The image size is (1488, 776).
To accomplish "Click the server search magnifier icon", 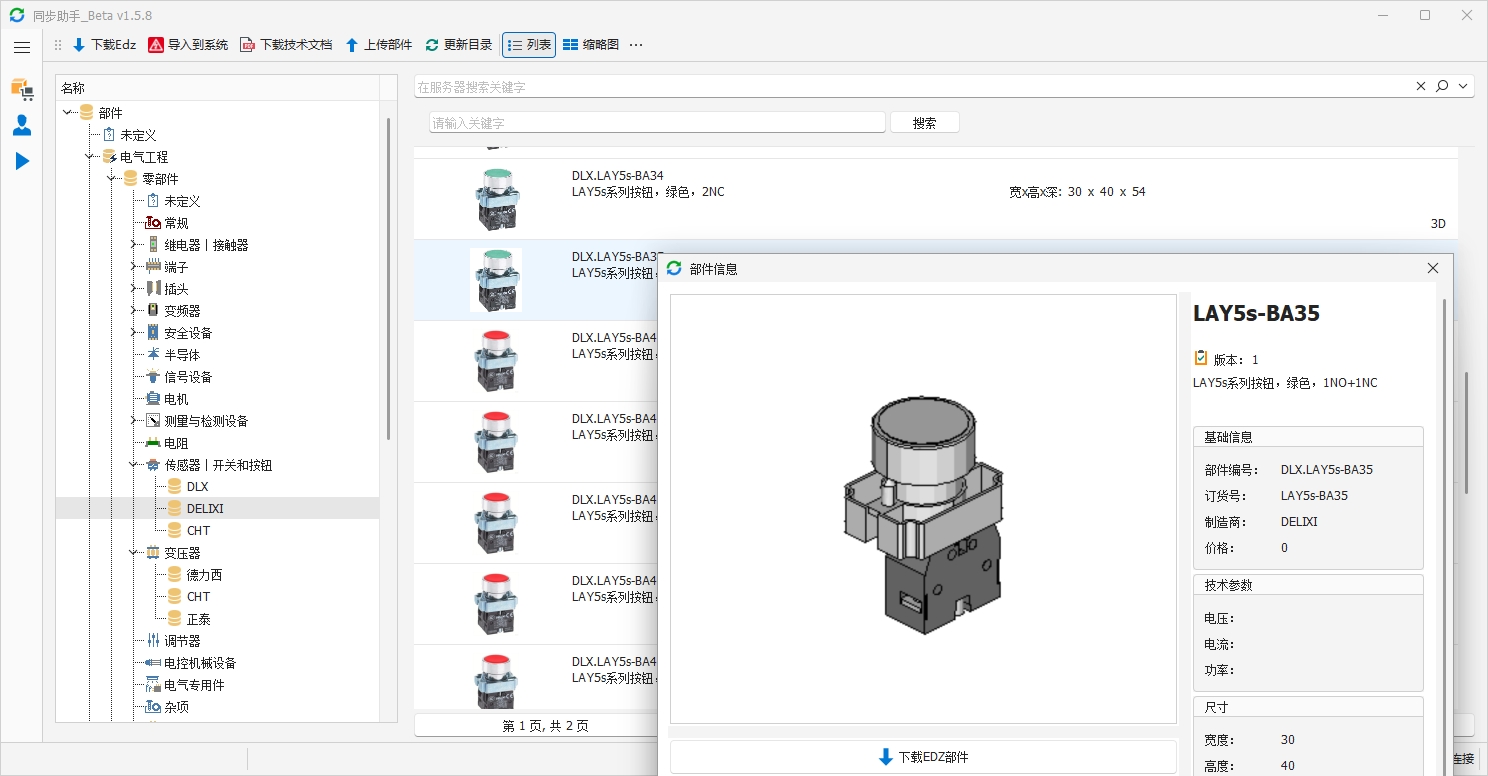I will click(1442, 87).
